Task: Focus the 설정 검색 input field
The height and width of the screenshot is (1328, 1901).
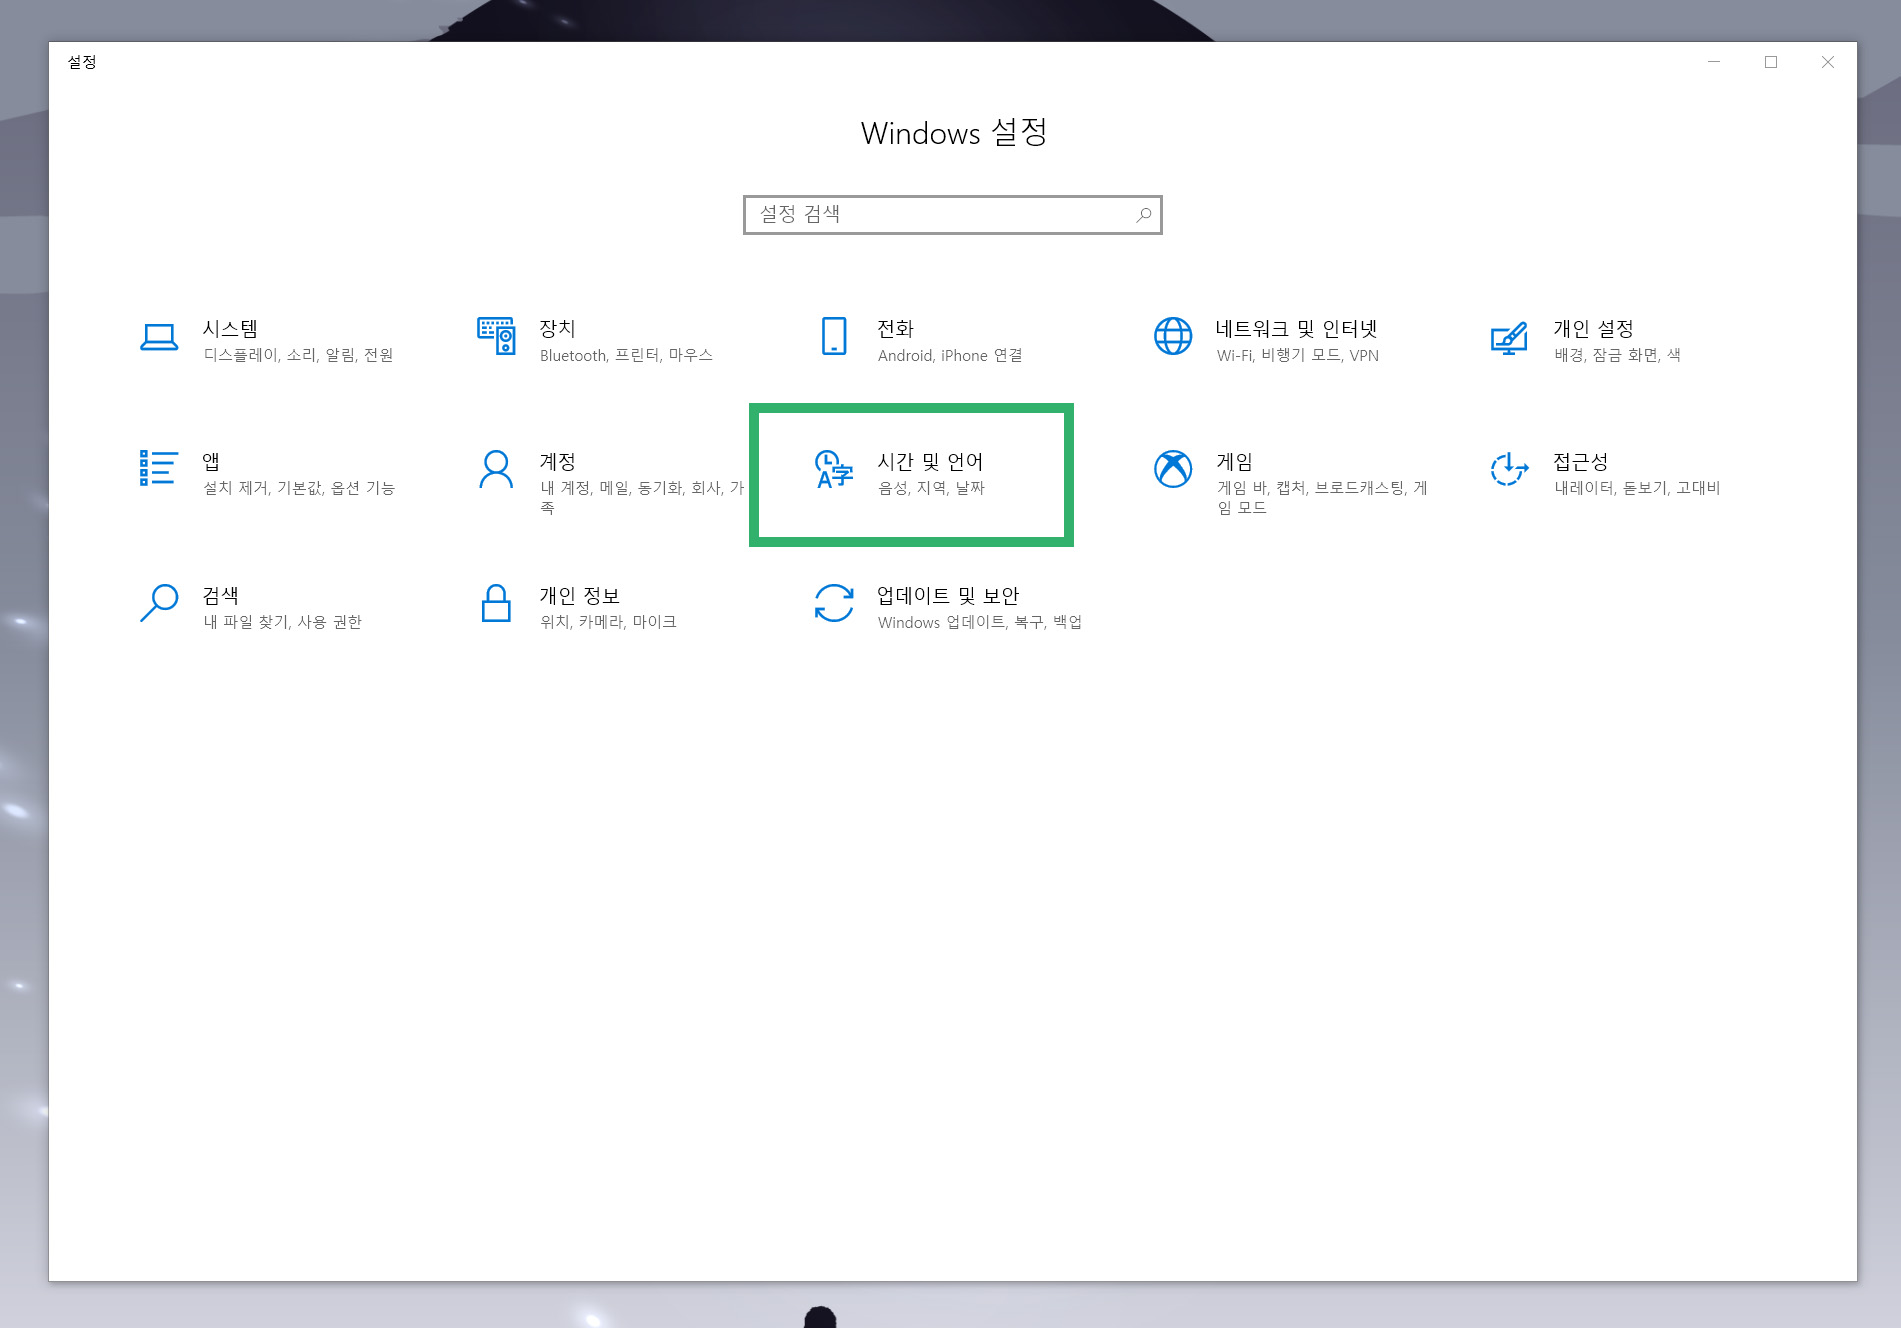Action: [953, 215]
